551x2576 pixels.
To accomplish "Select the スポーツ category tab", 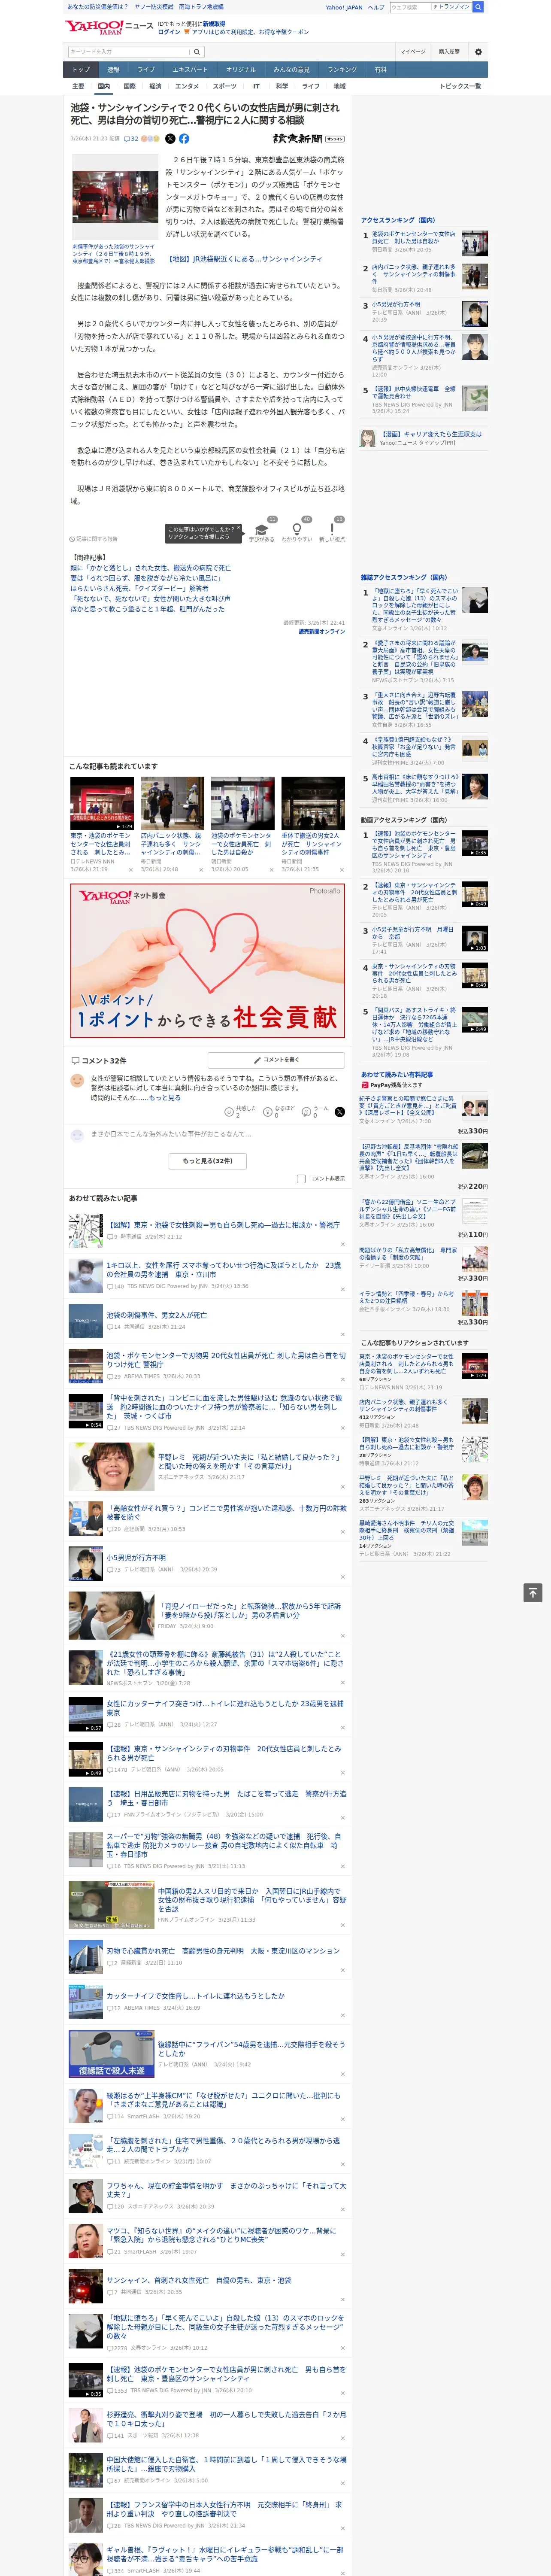I will (225, 86).
